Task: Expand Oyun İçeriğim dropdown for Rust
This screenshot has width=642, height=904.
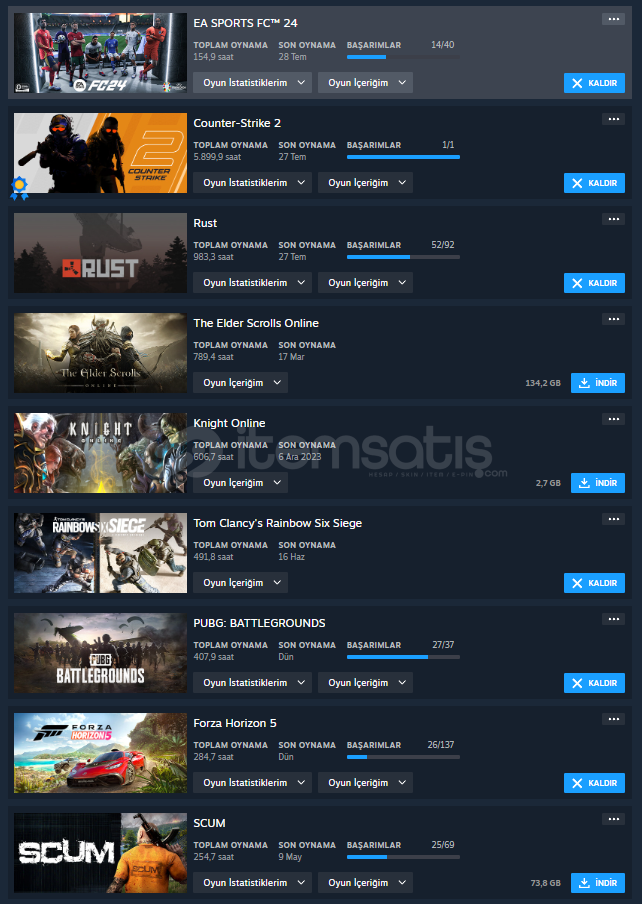Action: (365, 283)
